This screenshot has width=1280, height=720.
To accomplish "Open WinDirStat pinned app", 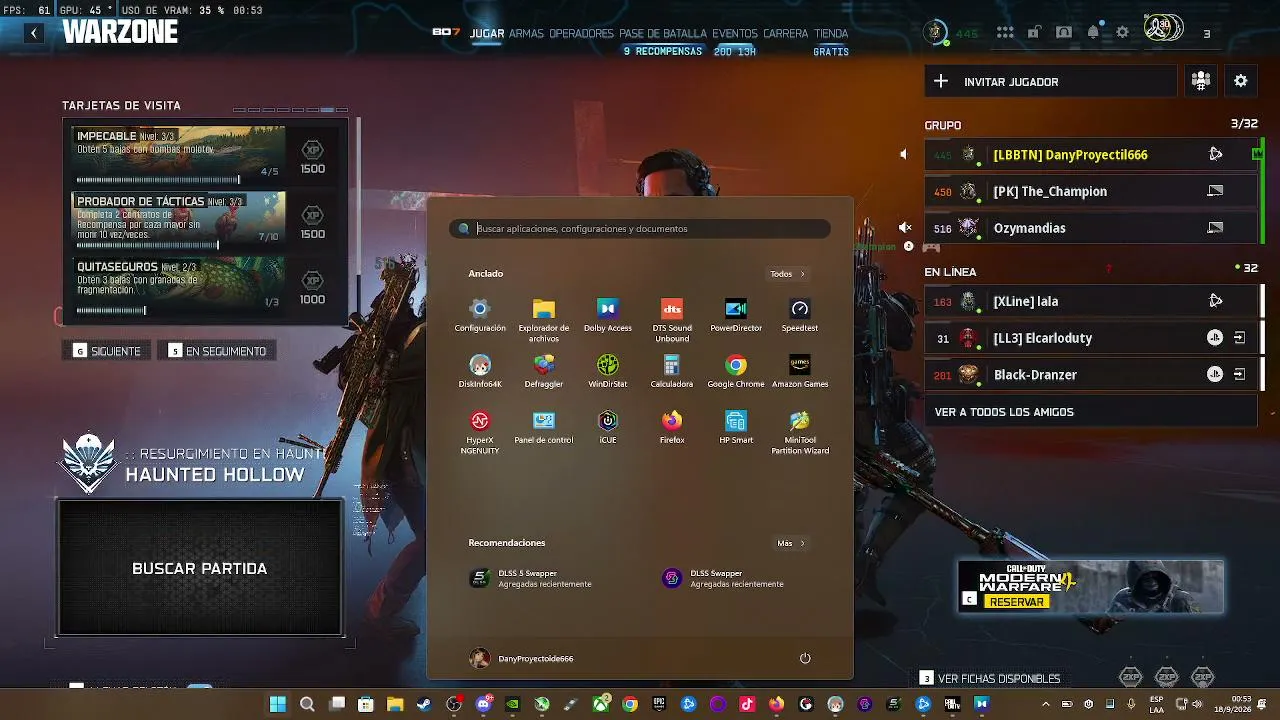I will (x=607, y=371).
